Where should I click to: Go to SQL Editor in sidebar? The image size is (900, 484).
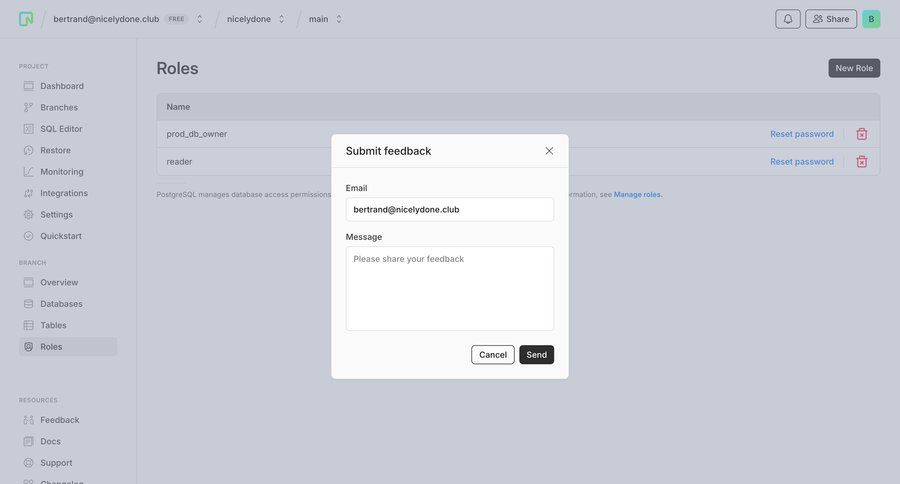pos(61,129)
